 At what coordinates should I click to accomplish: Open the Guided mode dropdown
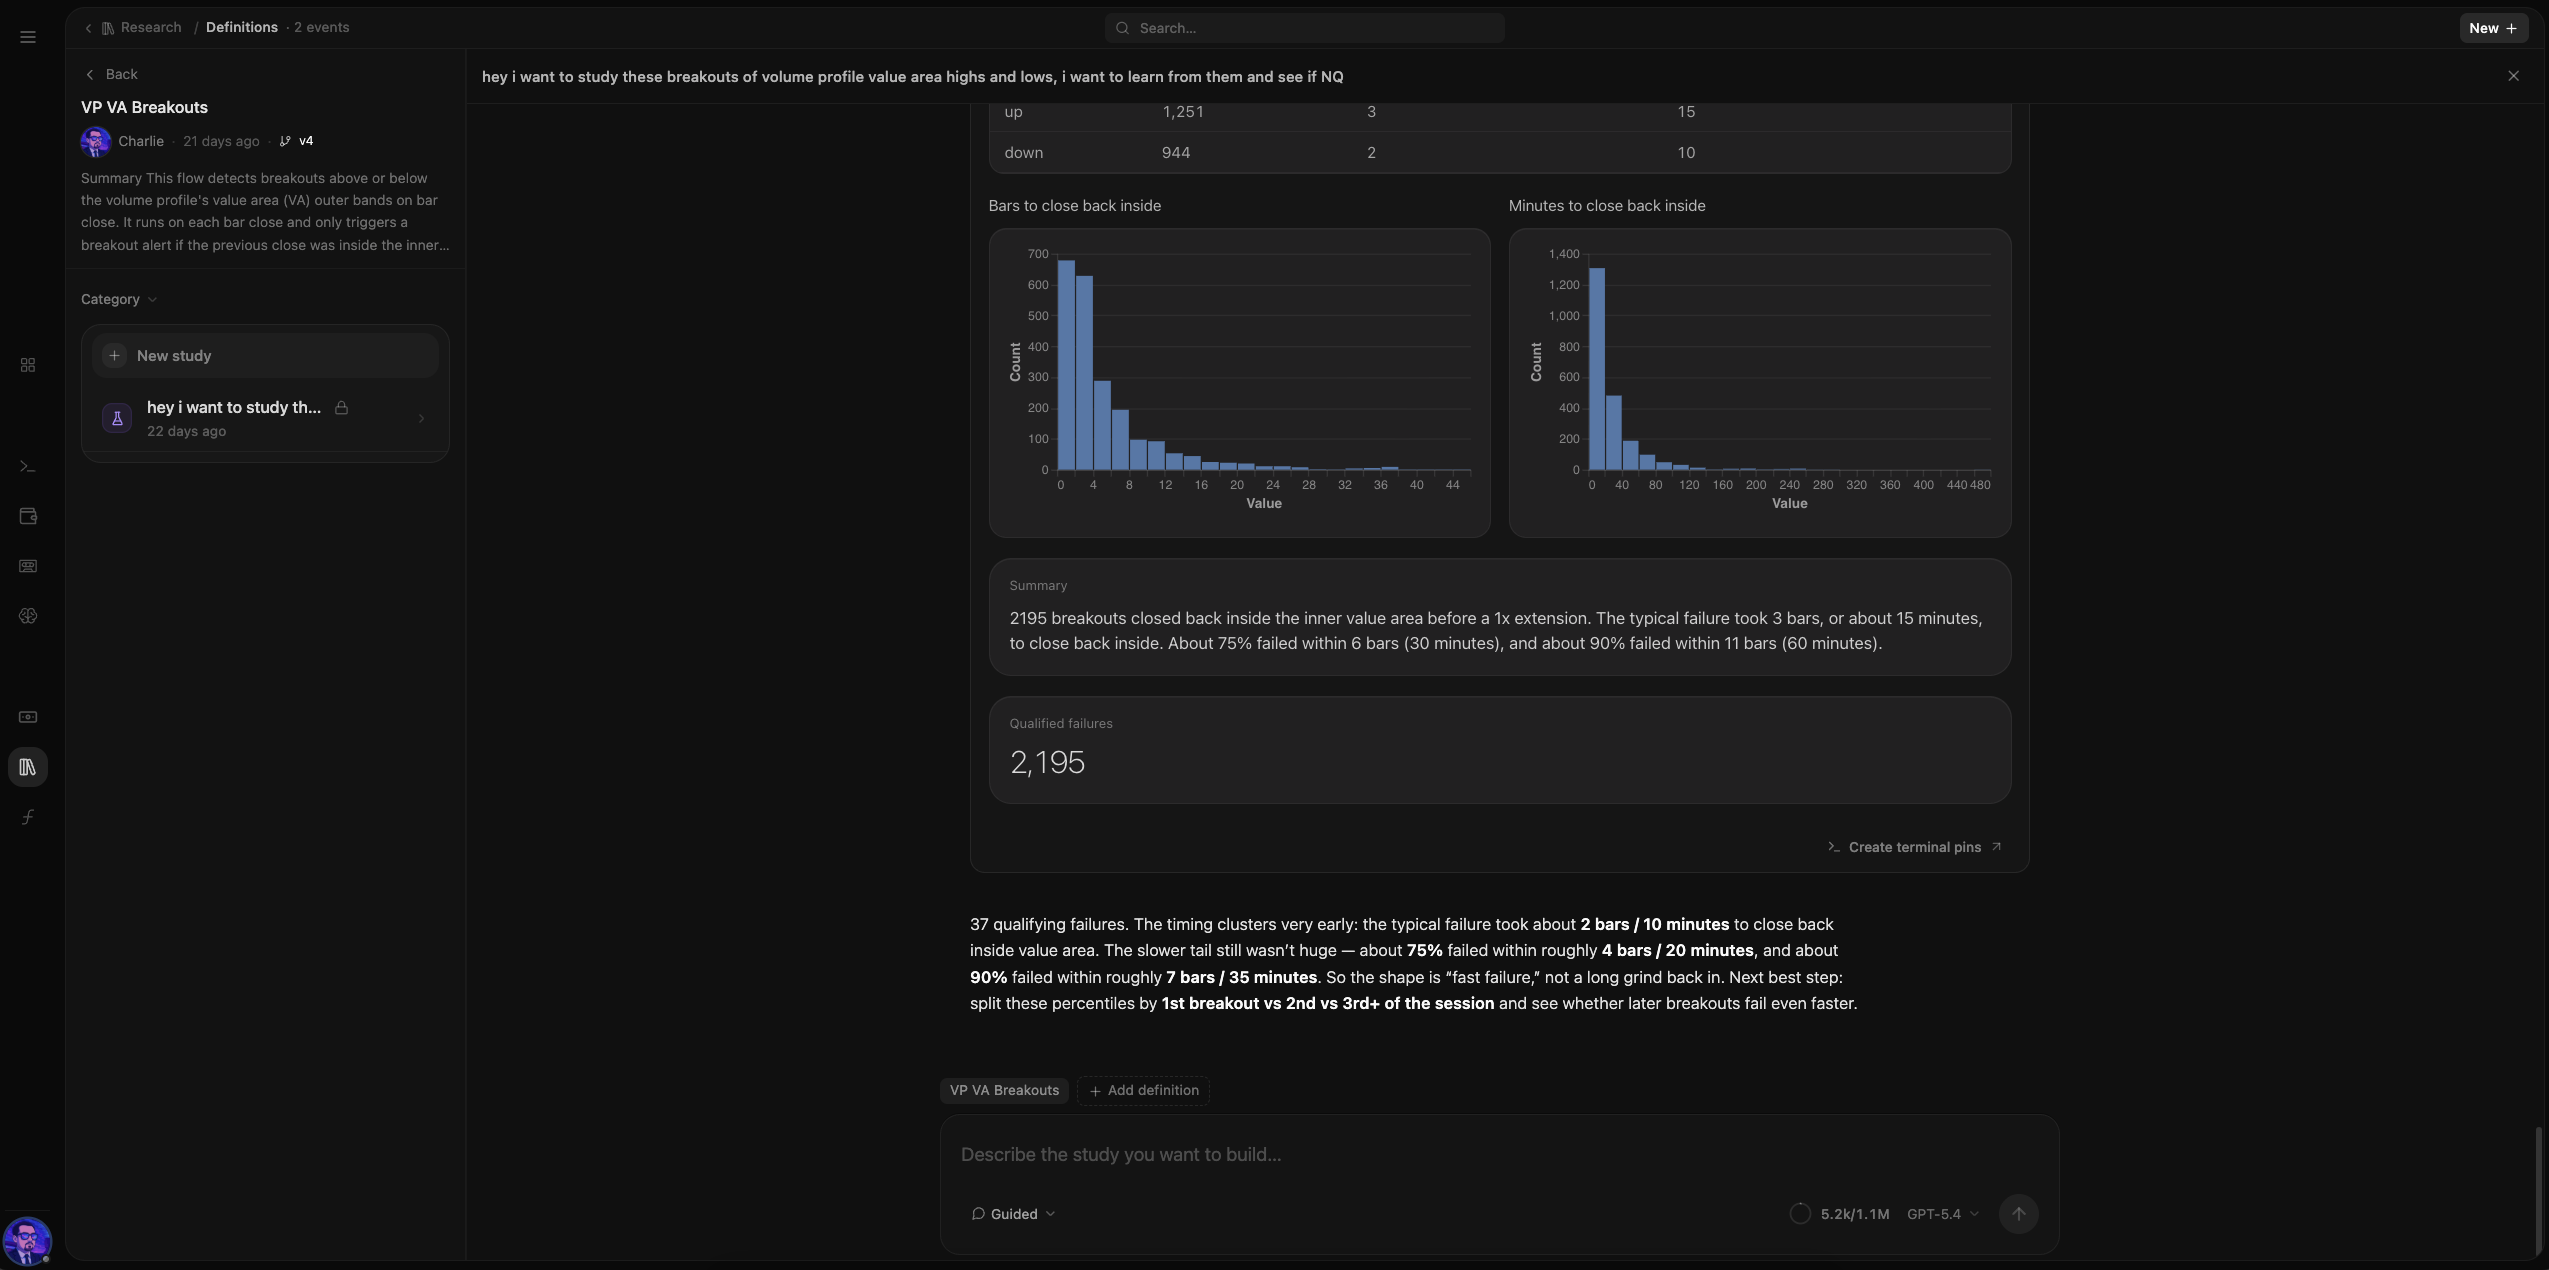1013,1214
